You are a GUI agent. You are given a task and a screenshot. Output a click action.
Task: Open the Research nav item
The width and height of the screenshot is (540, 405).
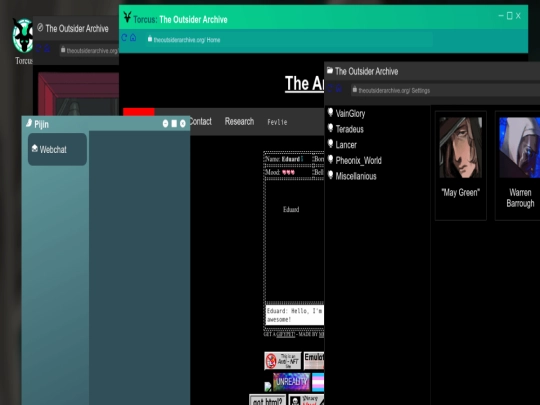[x=239, y=122]
